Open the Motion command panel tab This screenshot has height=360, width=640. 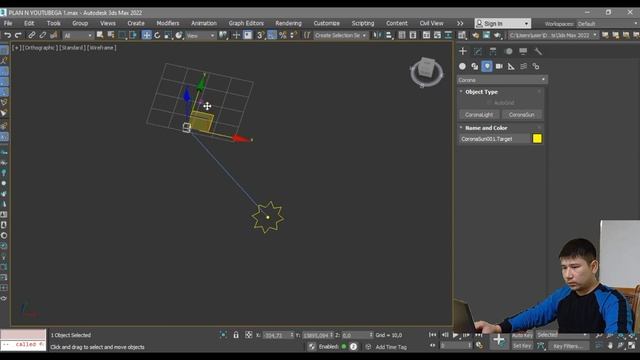(x=508, y=51)
